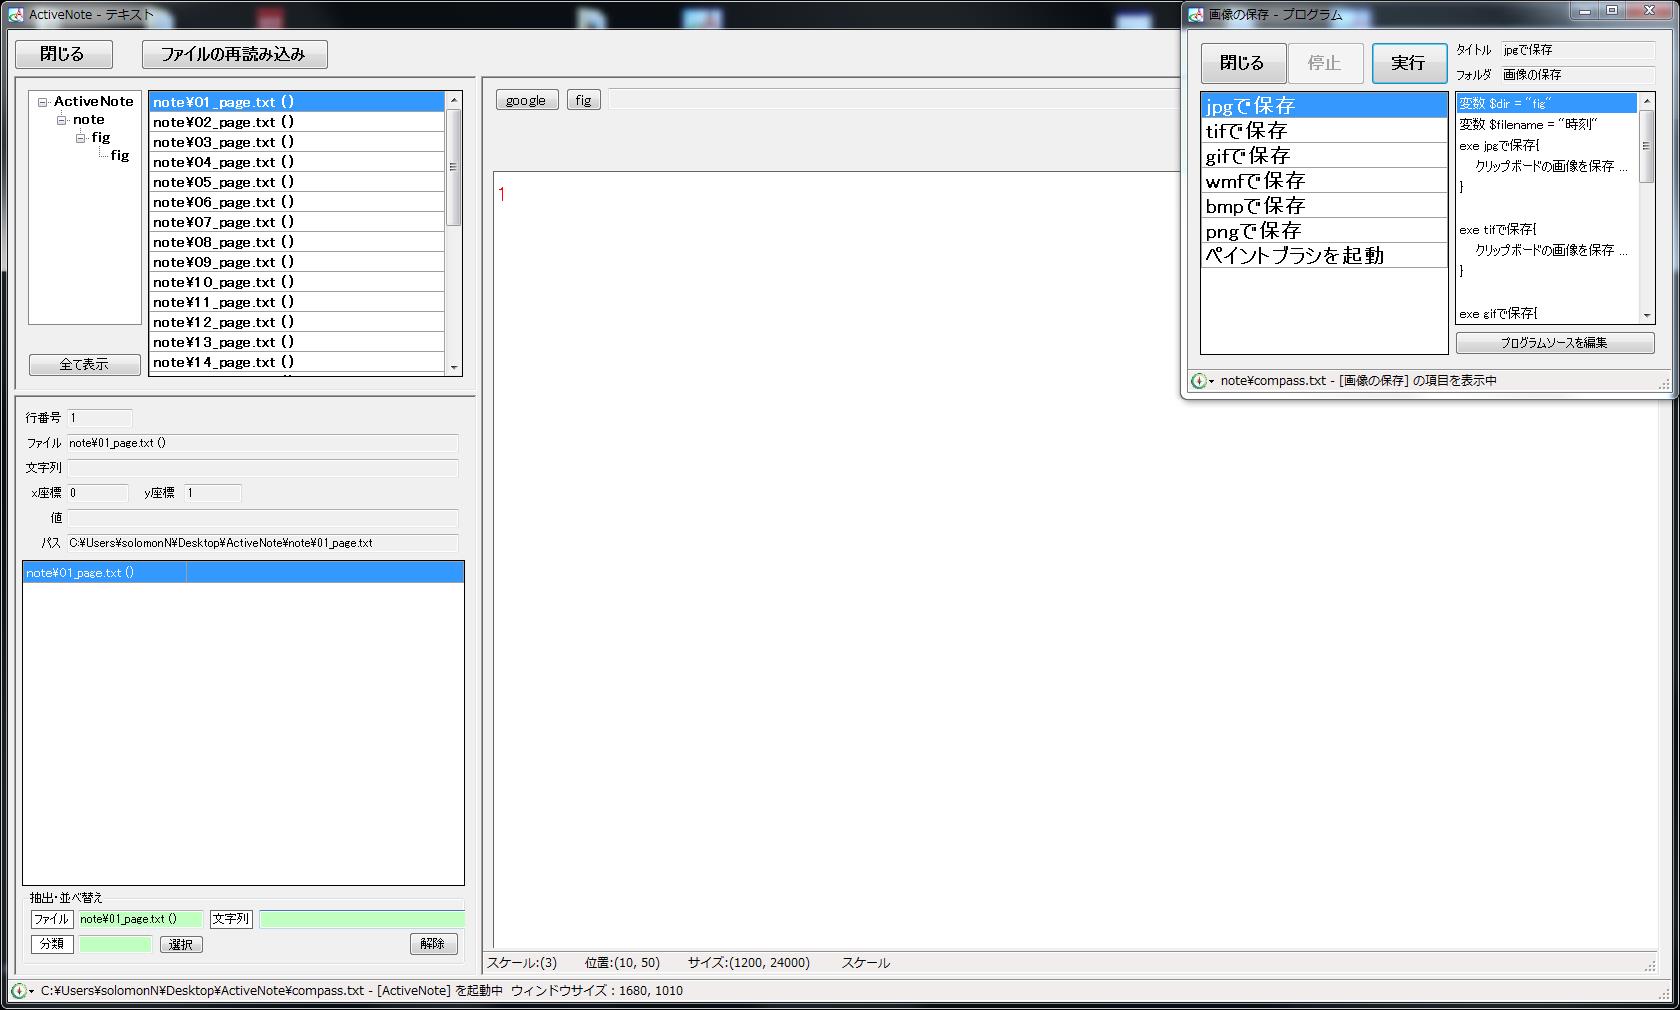Screen dimensions: 1680x1010
Task: Click the プログラムソースを編集 button
Action: [1554, 343]
